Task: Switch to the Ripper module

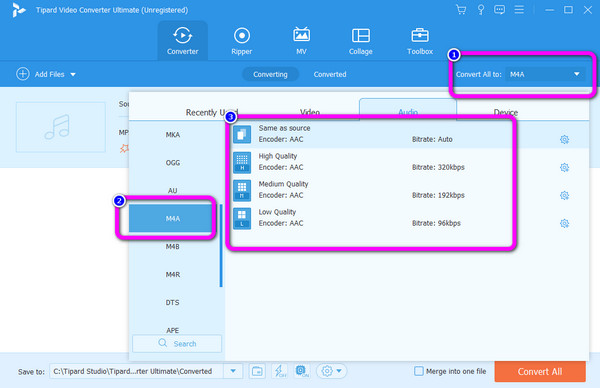Action: [x=241, y=41]
